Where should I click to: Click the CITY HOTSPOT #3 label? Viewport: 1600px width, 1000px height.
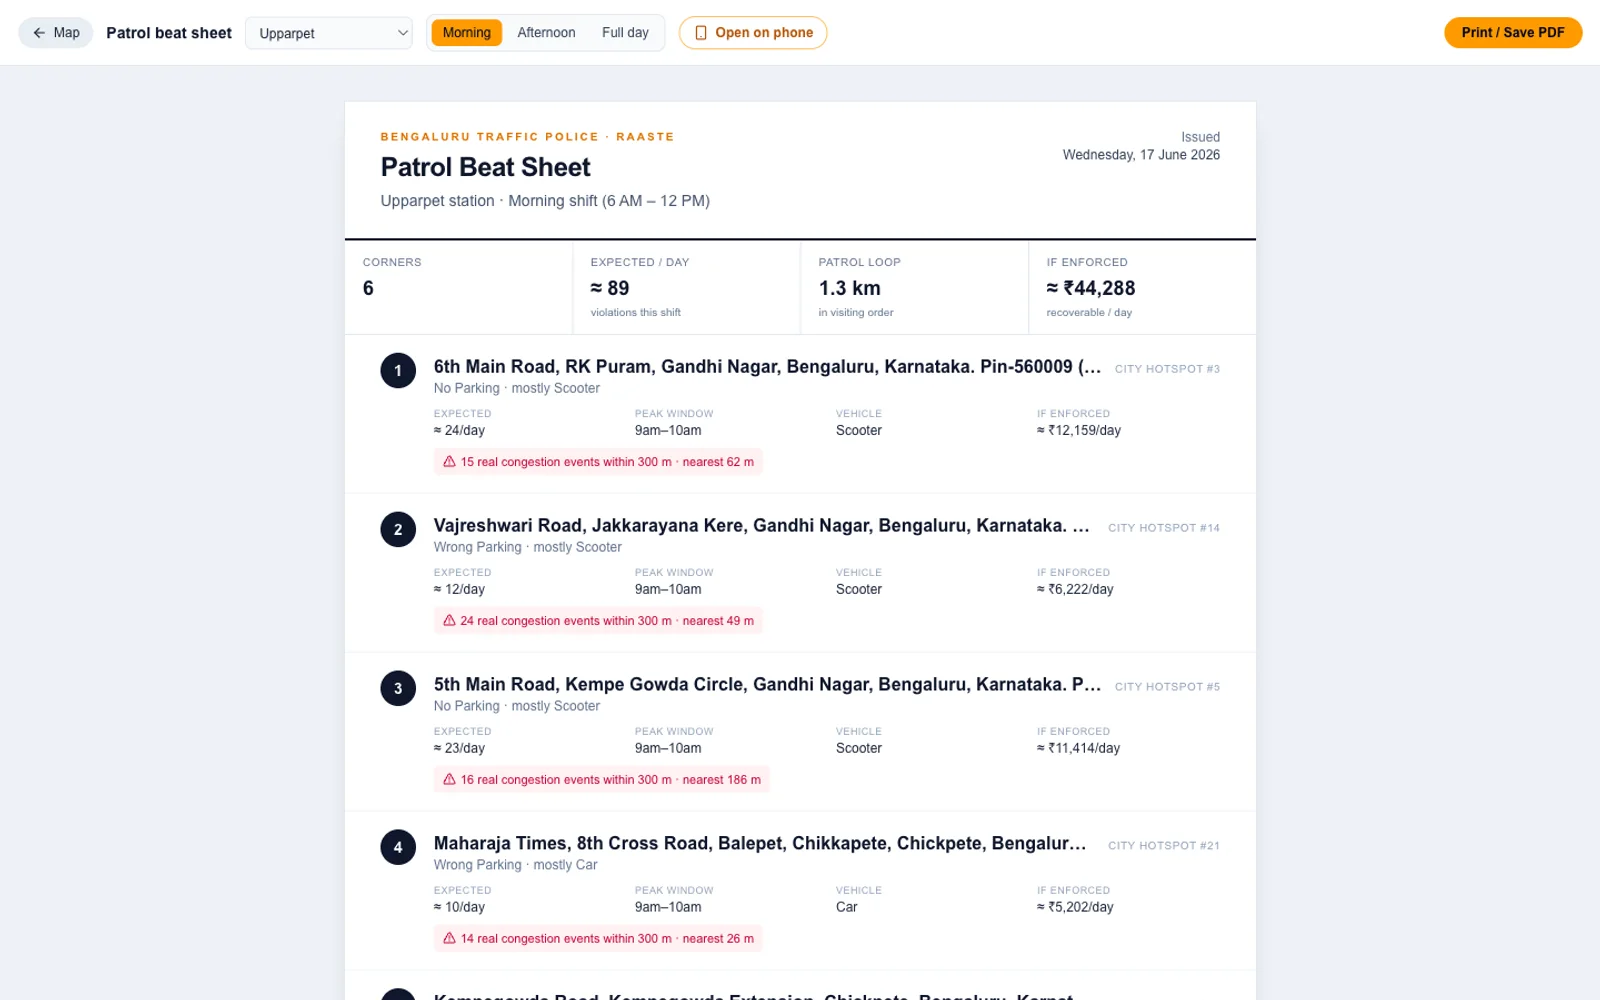[x=1167, y=369]
